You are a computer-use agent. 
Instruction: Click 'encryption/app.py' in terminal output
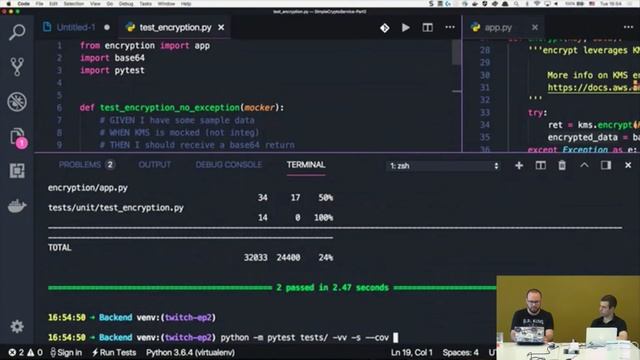[x=88, y=188]
